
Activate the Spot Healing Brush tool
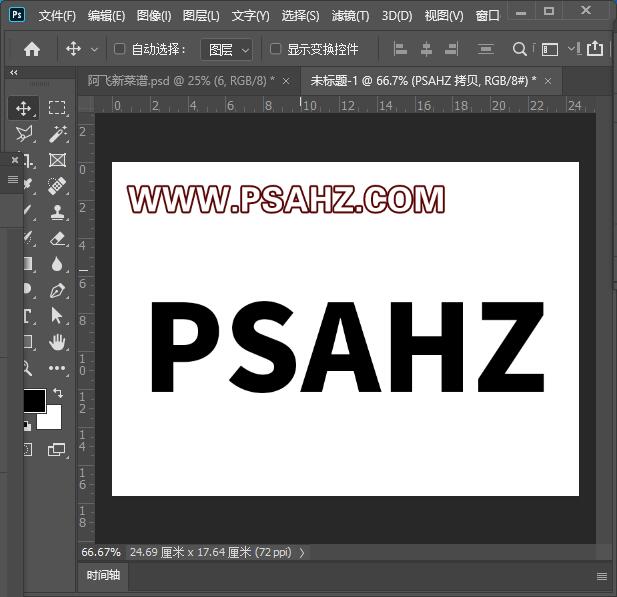pos(57,186)
